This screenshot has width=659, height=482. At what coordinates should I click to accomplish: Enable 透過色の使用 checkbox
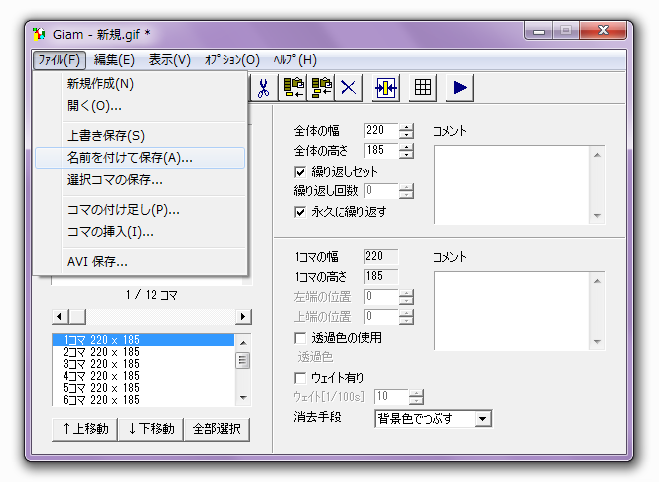[300, 338]
